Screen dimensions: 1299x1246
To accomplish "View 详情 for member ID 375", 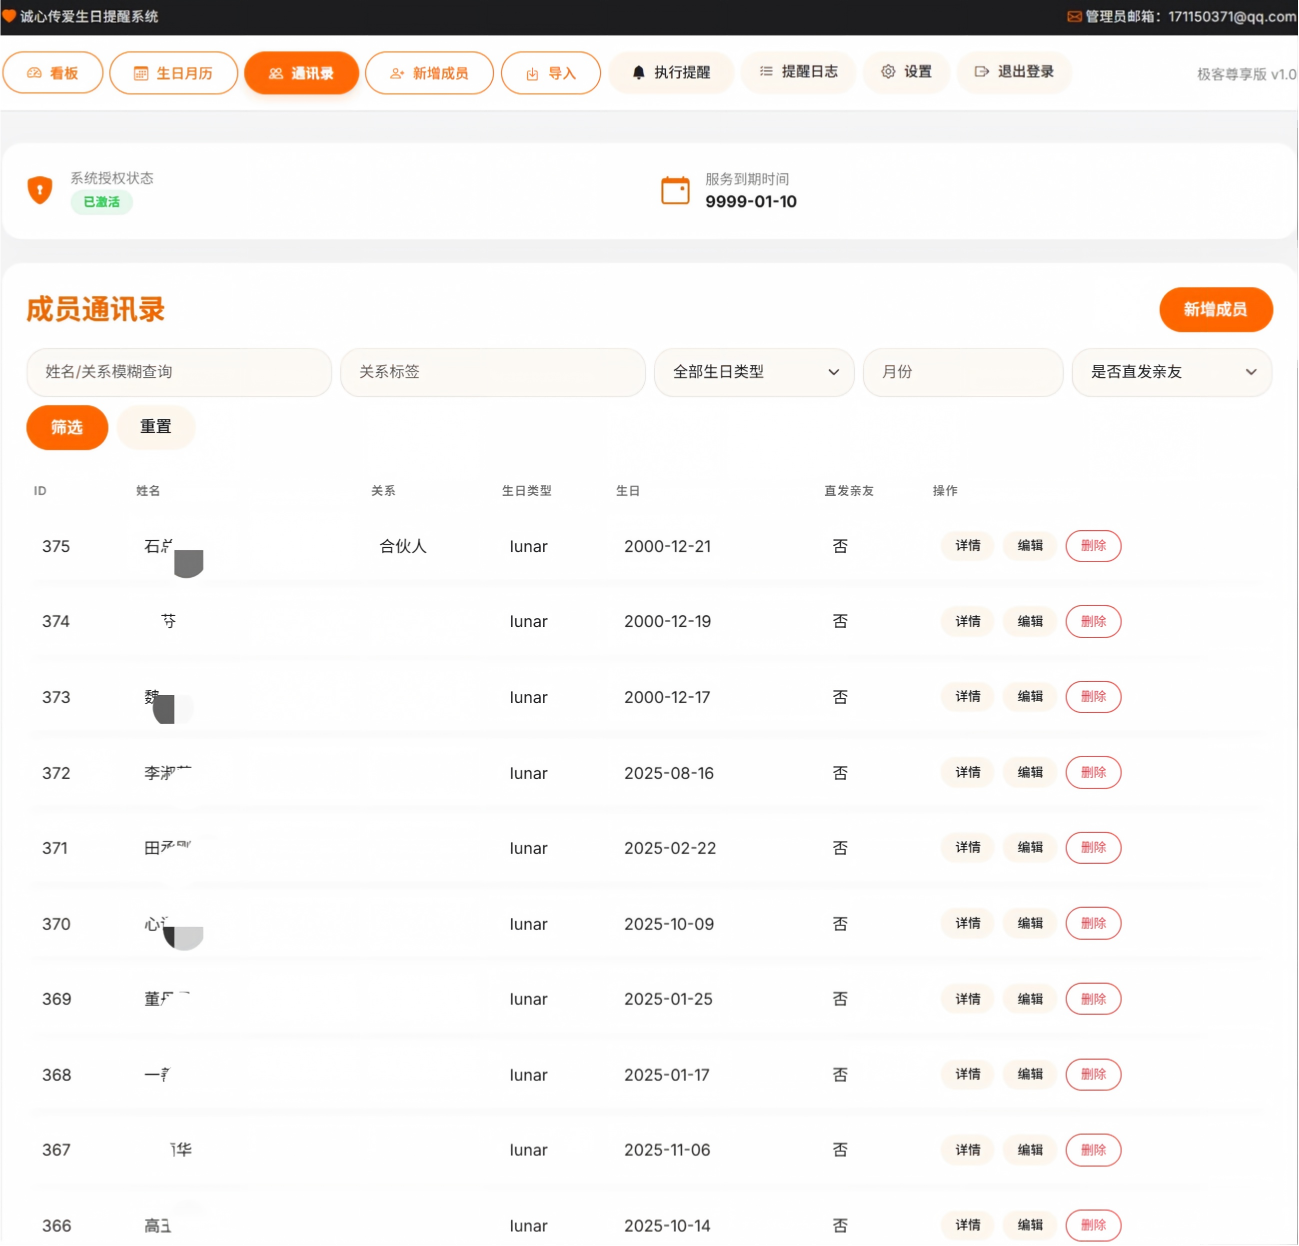I will pos(968,546).
